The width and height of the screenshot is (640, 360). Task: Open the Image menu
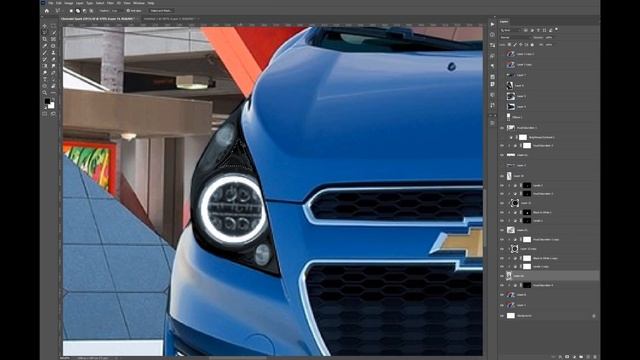click(68, 3)
